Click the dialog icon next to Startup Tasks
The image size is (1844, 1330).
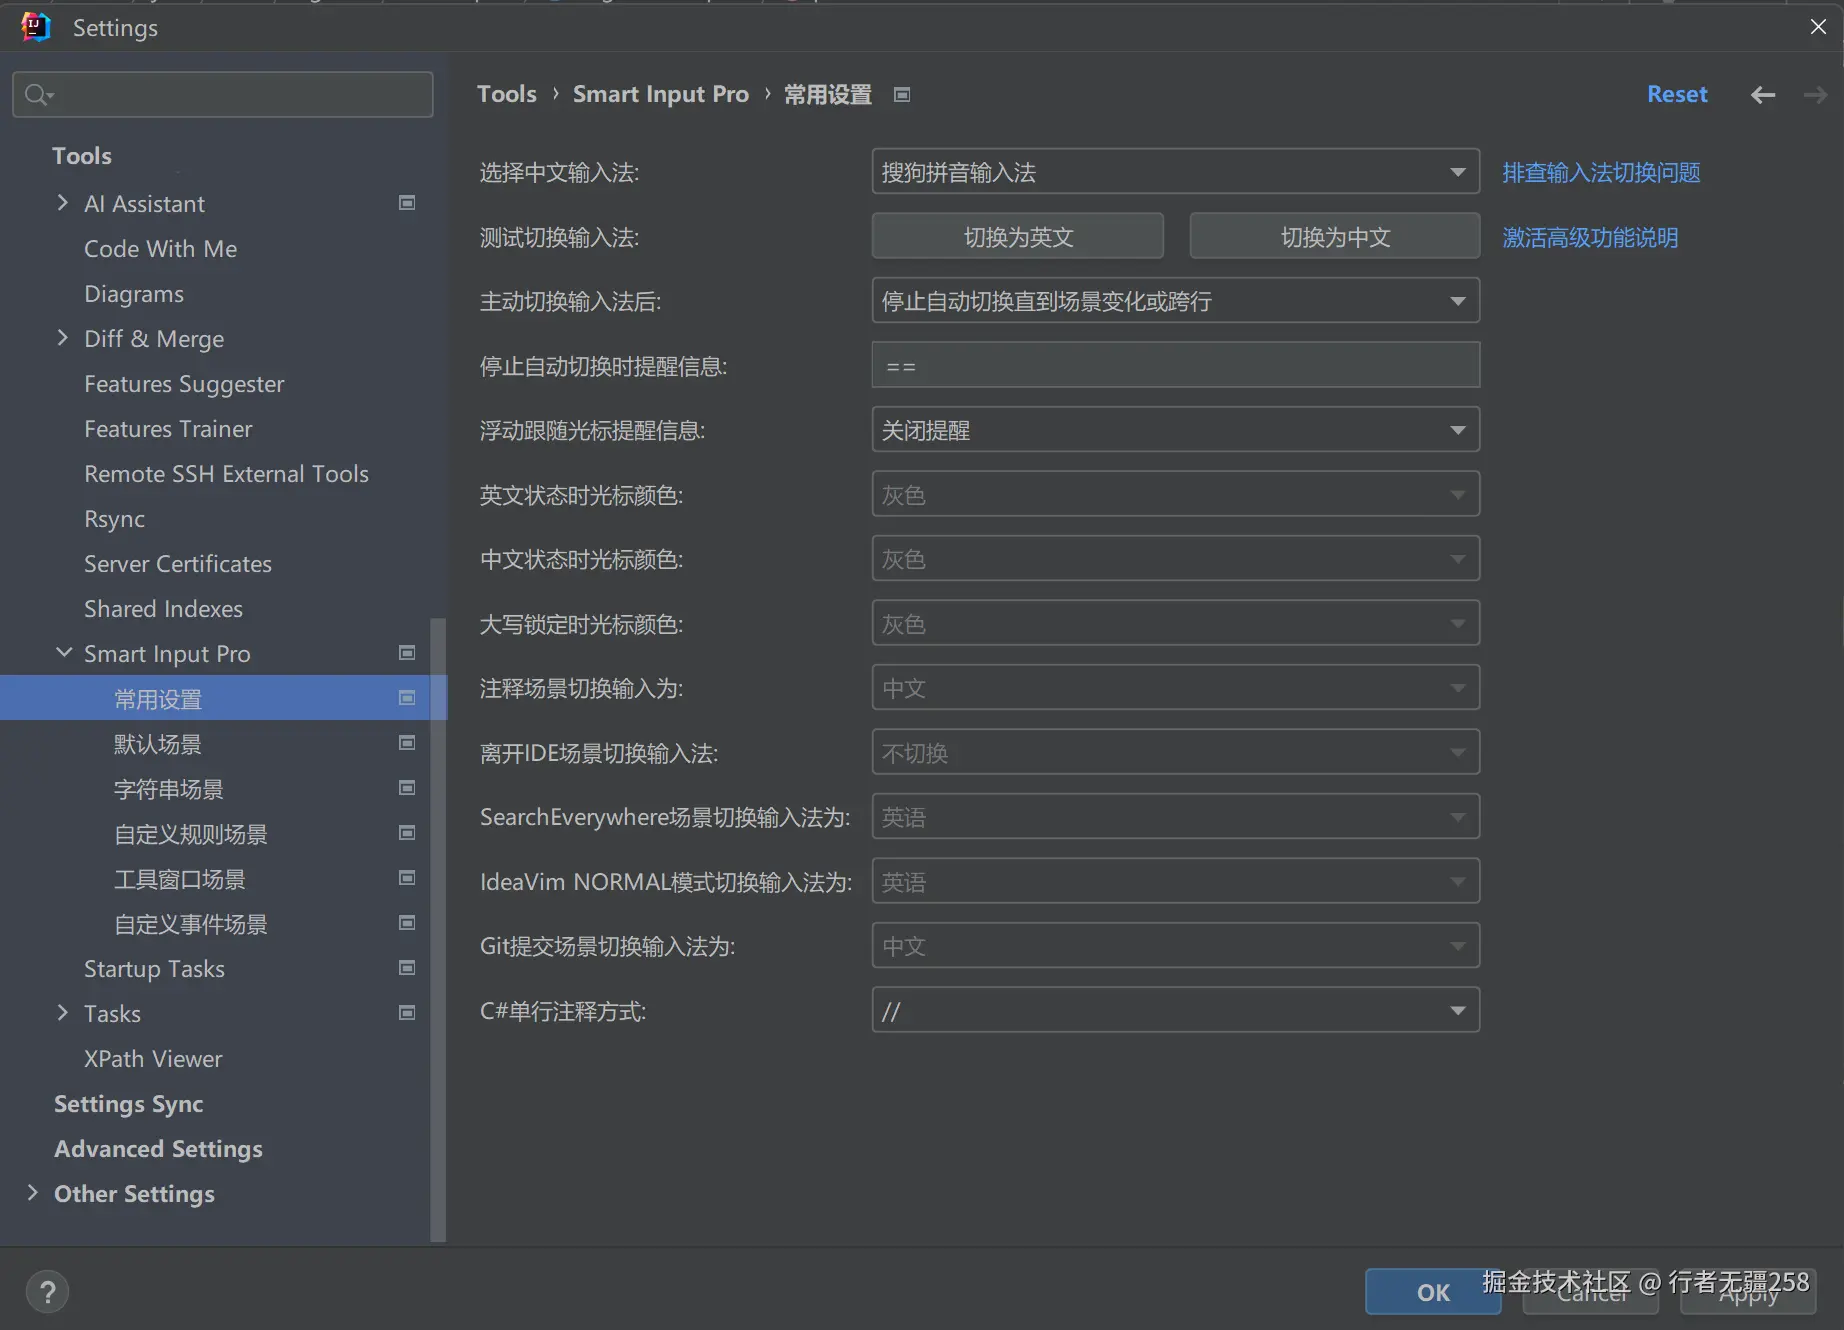(406, 967)
